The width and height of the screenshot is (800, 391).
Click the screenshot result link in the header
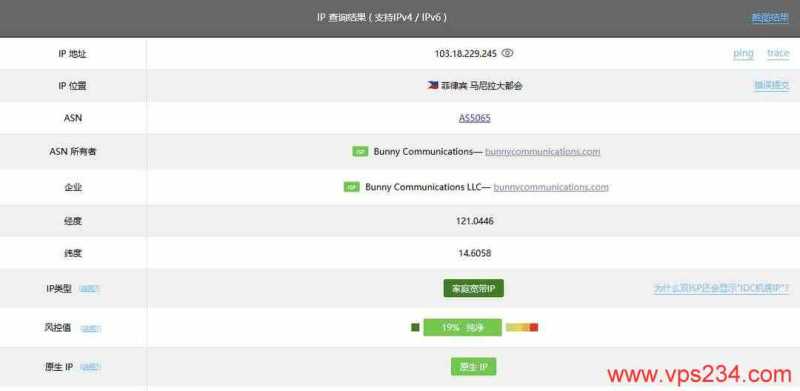[770, 18]
